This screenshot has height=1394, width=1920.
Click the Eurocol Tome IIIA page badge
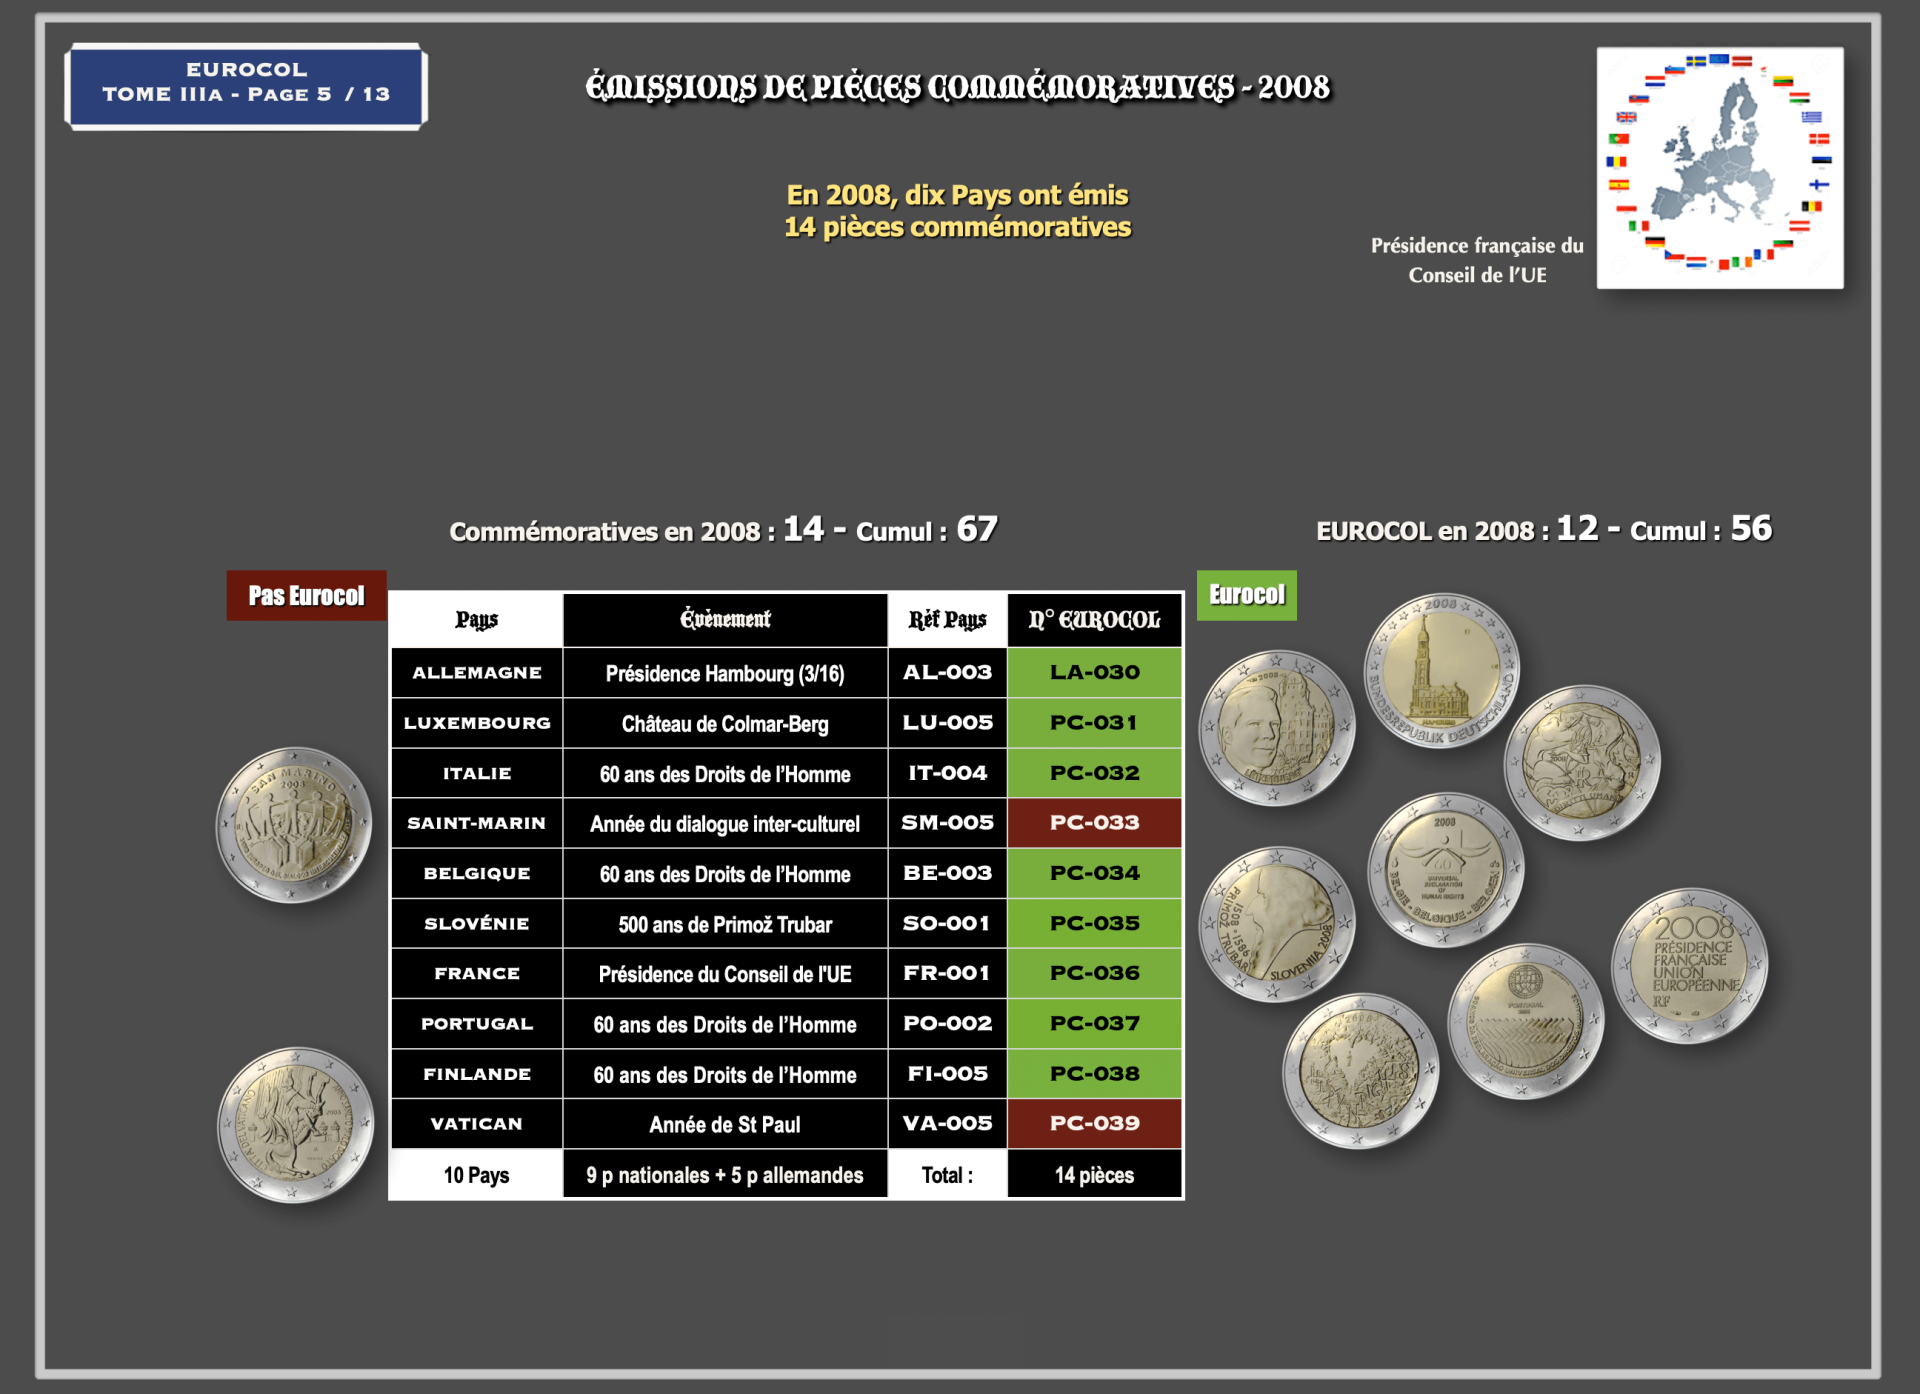(x=246, y=86)
